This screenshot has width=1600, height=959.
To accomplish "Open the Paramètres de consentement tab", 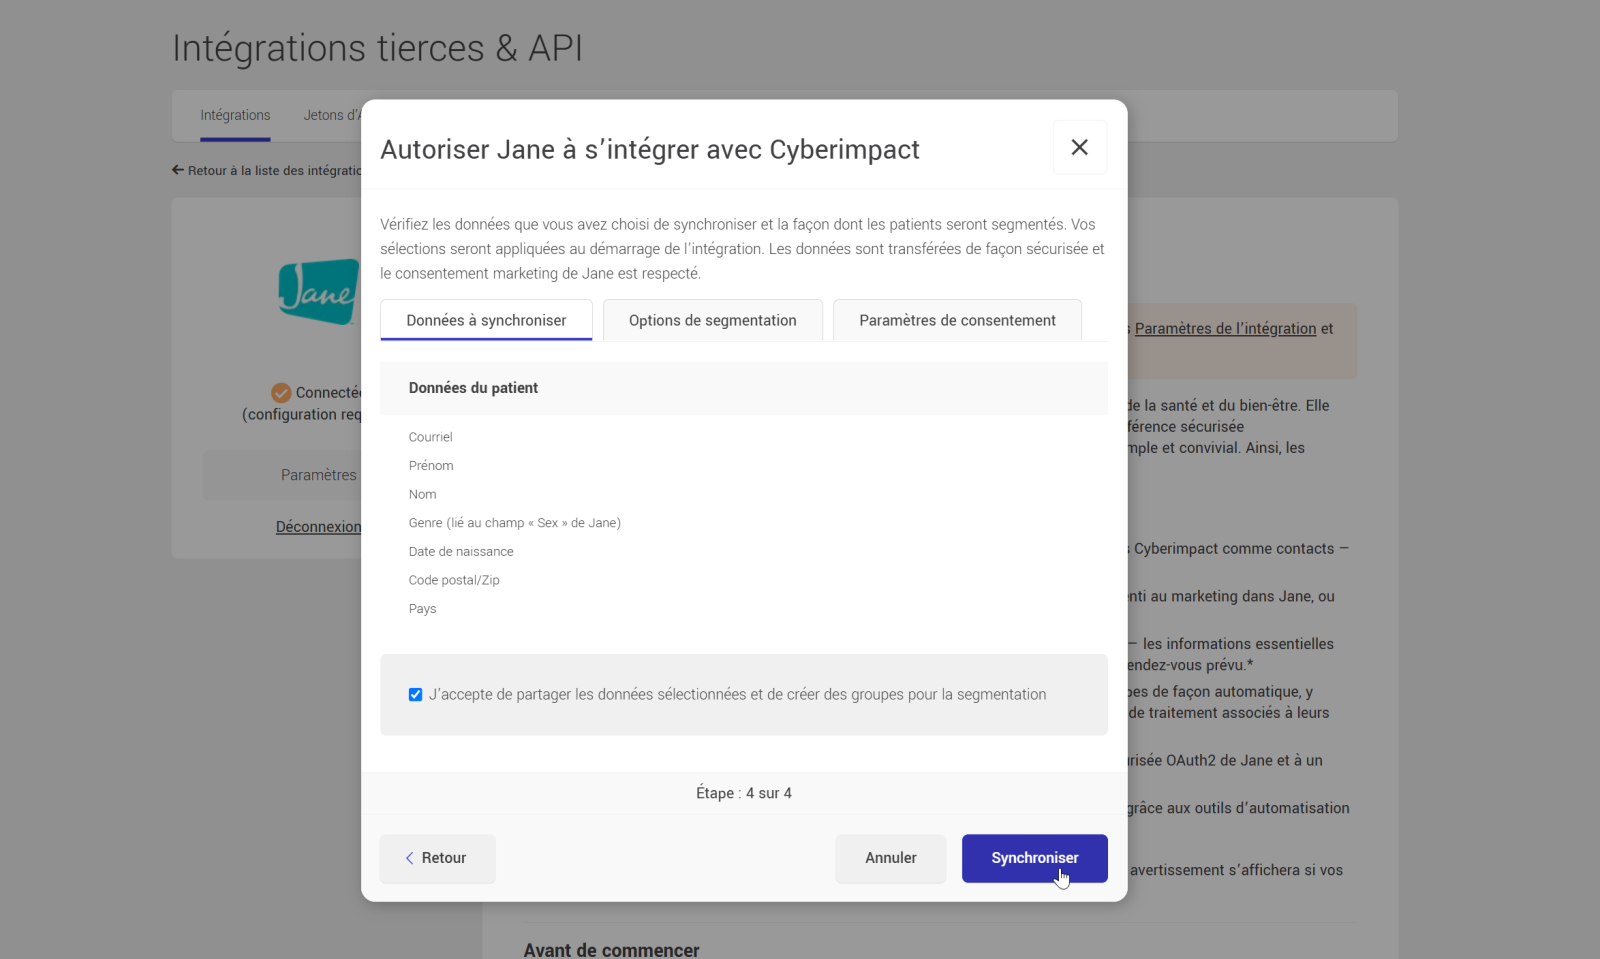I will coord(957,320).
